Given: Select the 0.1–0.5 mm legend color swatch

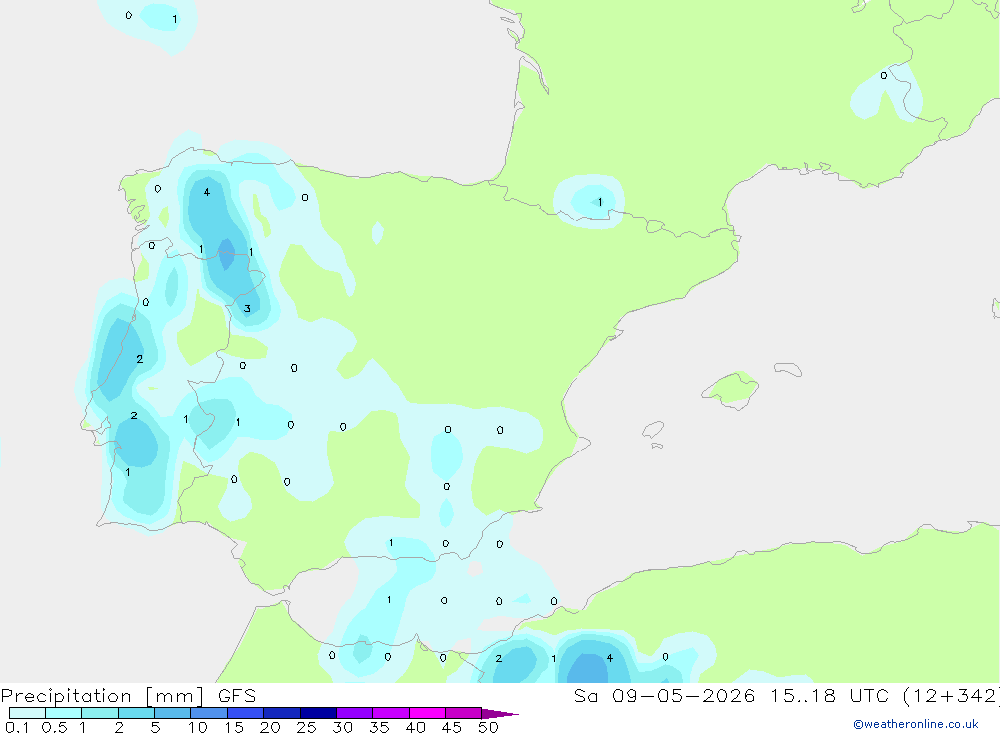Looking at the screenshot, I should (27, 713).
